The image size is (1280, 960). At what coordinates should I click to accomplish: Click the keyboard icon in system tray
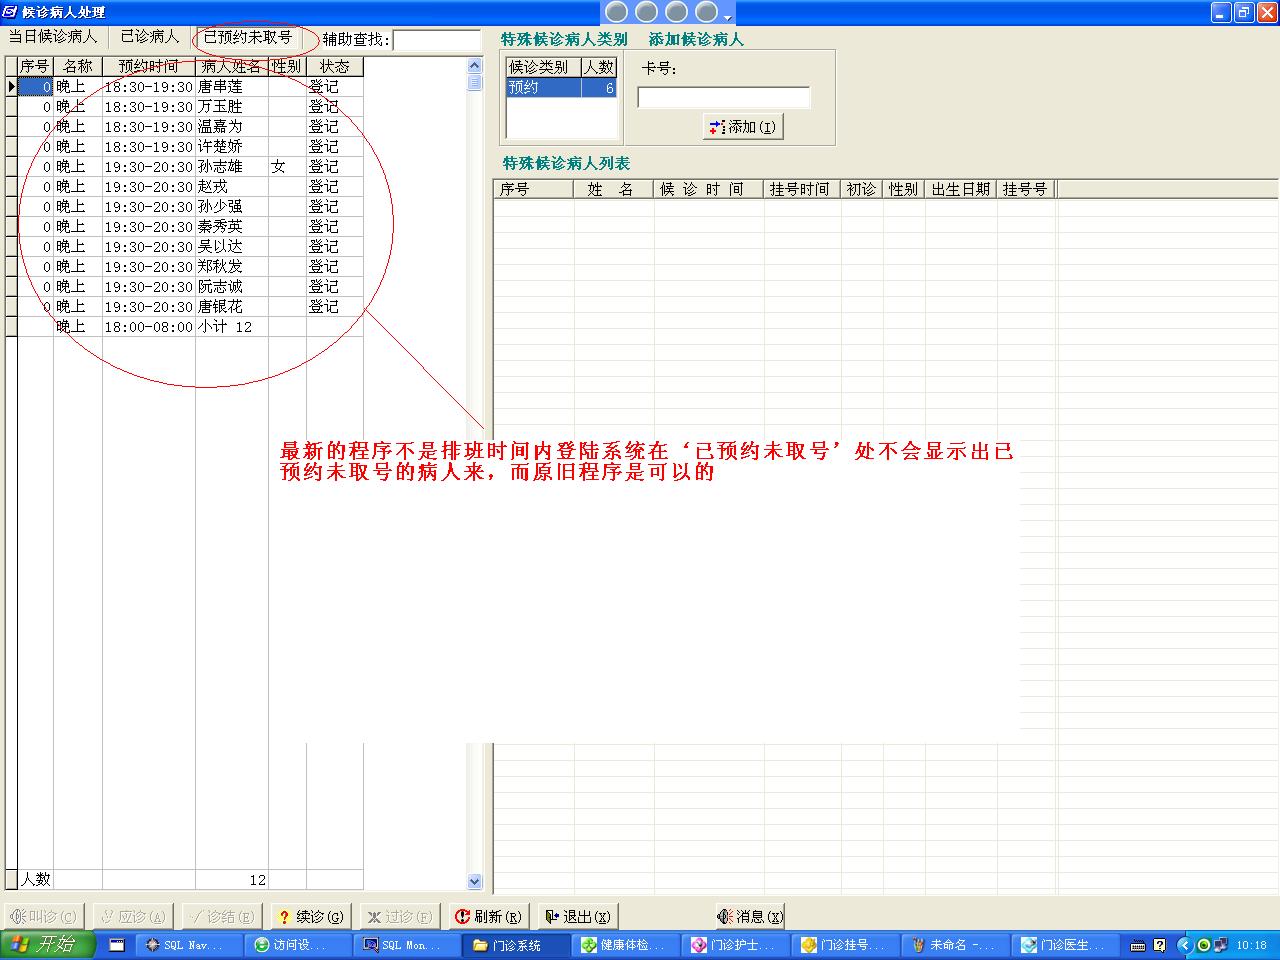pos(1138,945)
